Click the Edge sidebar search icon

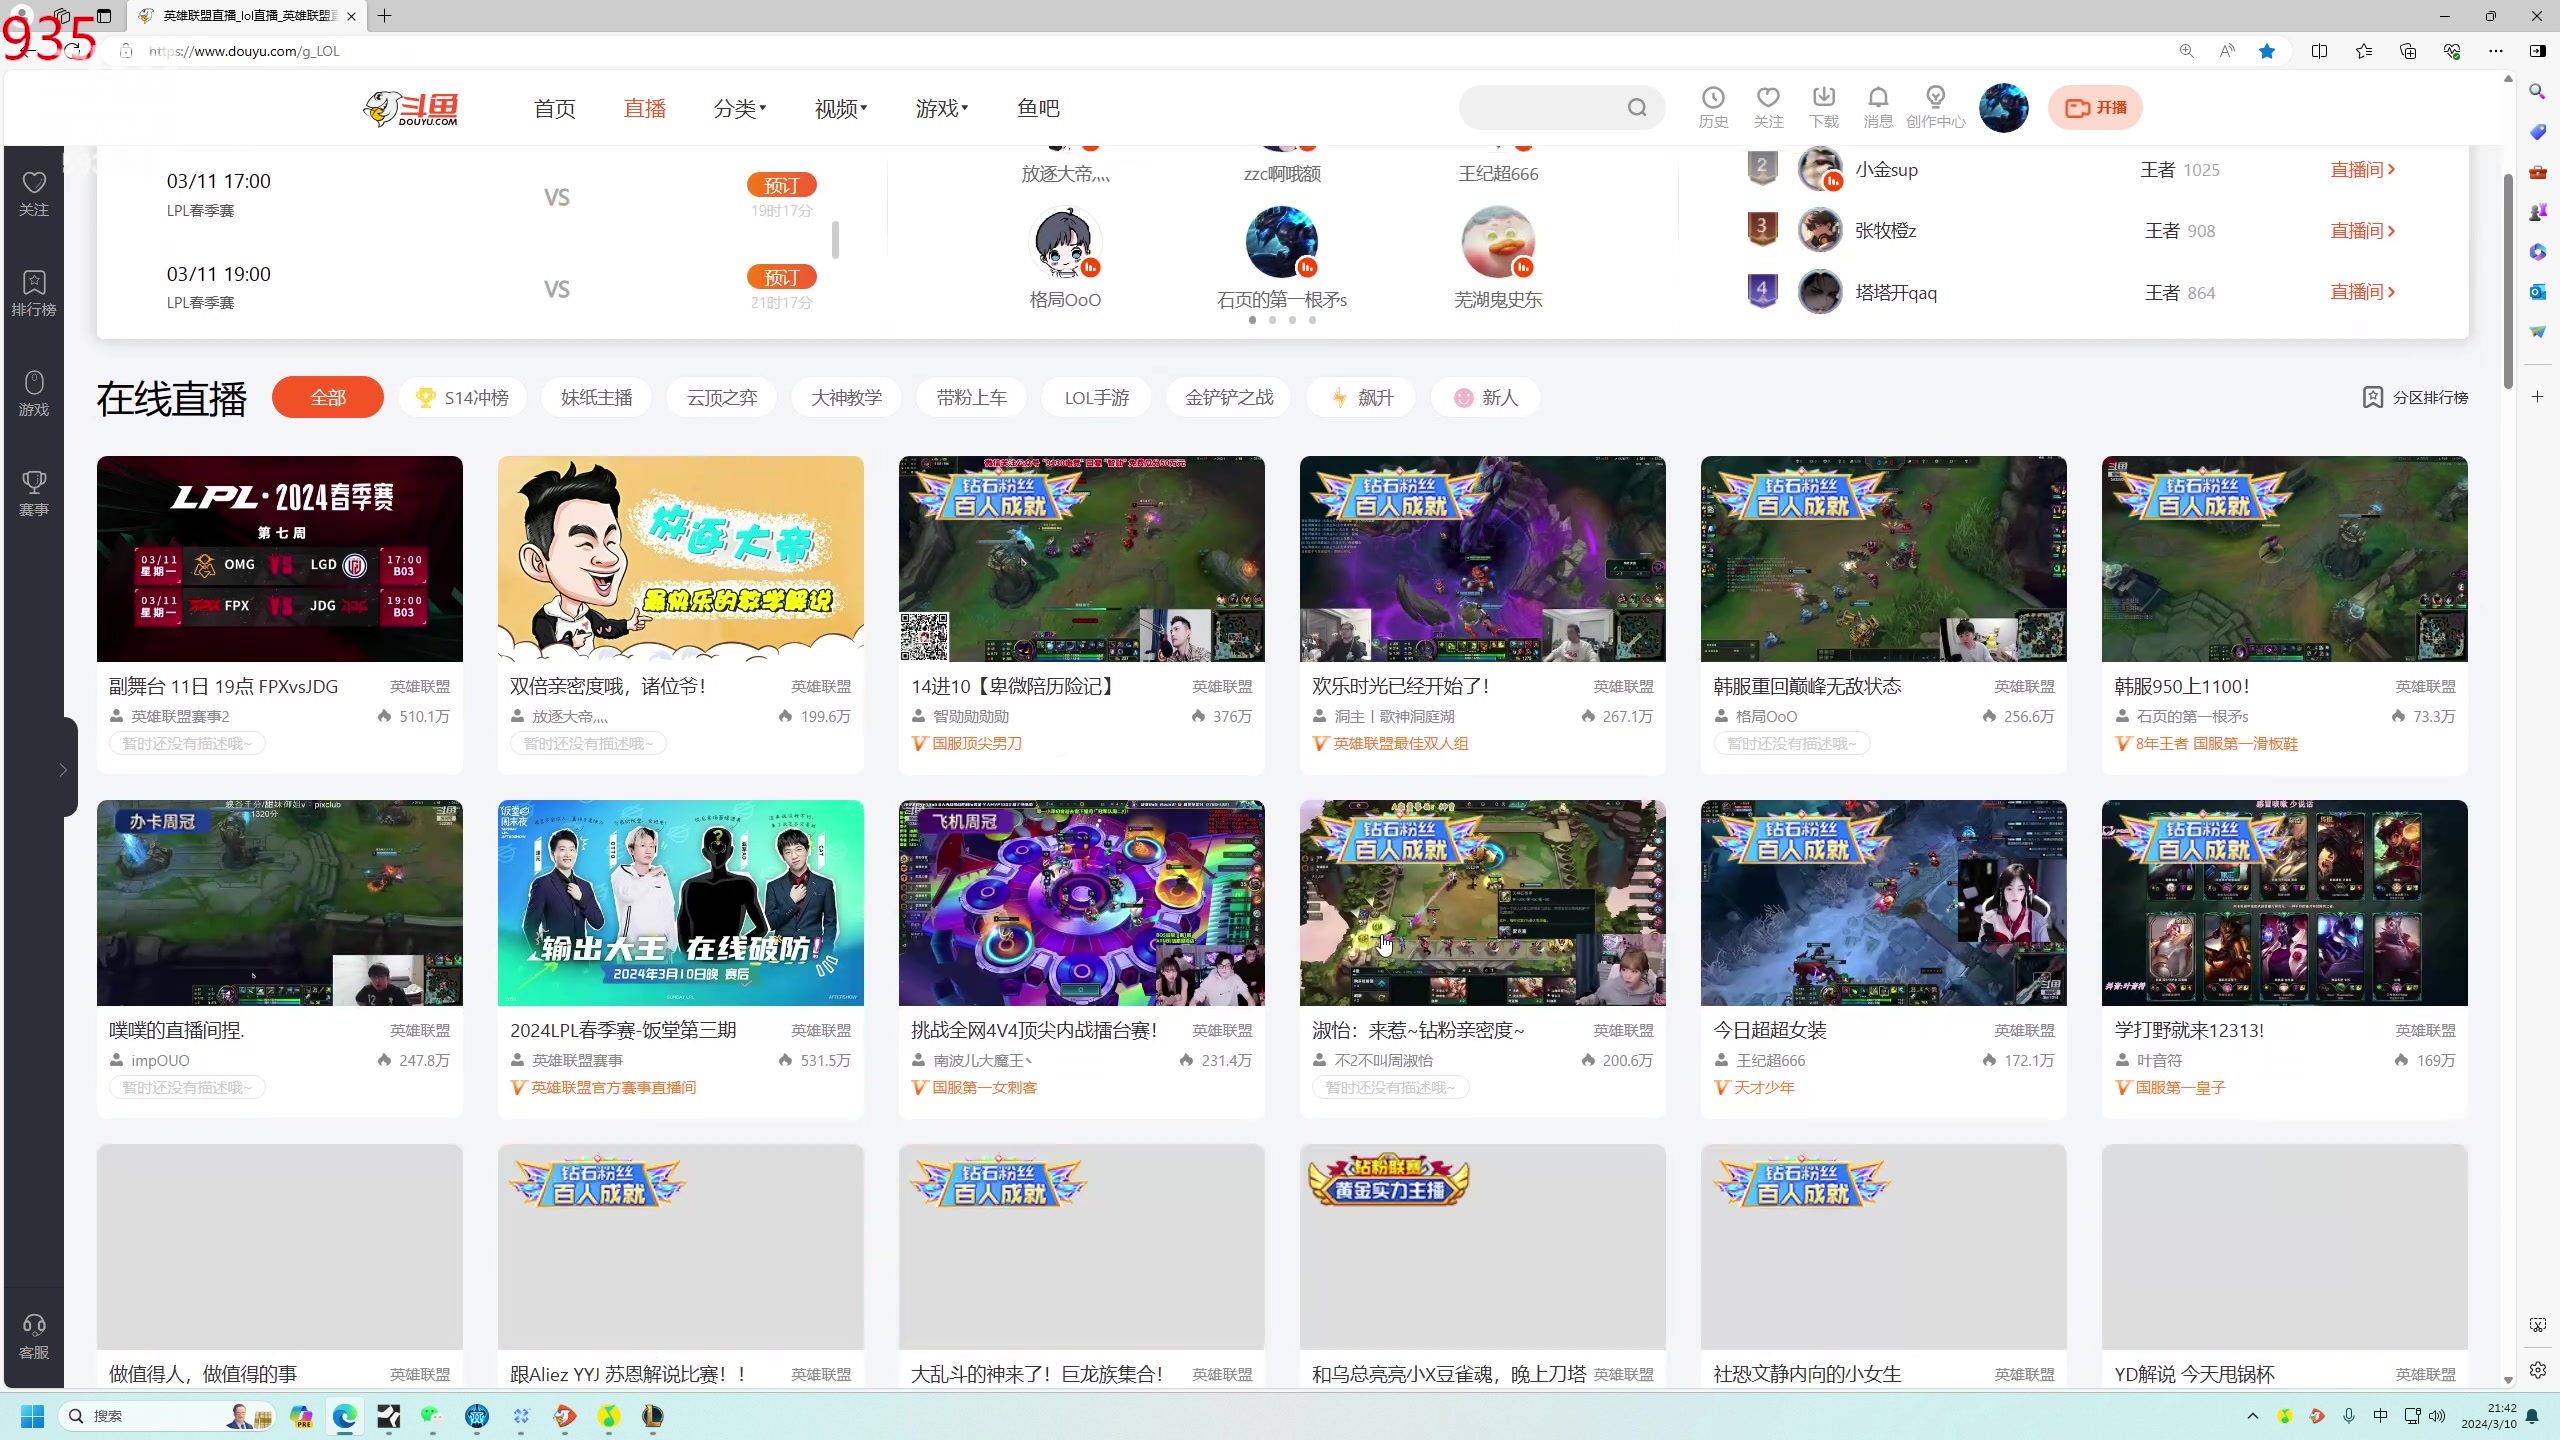[2538, 91]
